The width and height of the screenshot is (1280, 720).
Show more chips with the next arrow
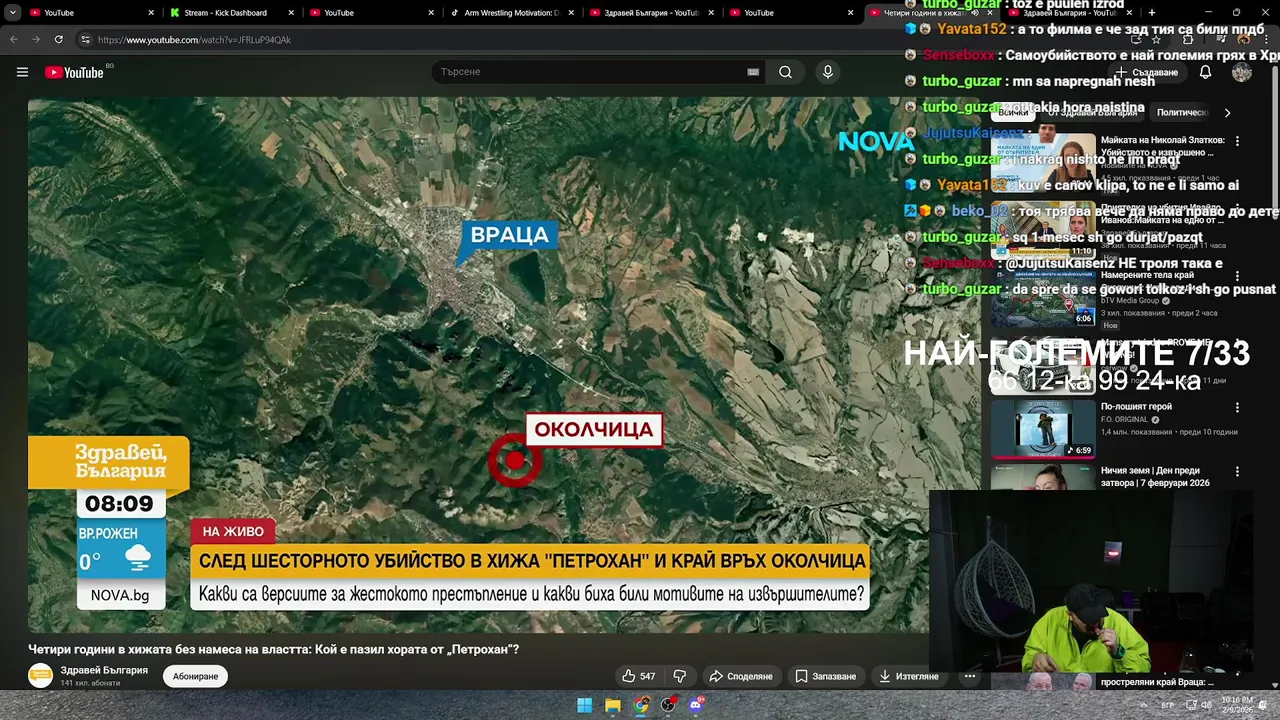tap(1227, 113)
